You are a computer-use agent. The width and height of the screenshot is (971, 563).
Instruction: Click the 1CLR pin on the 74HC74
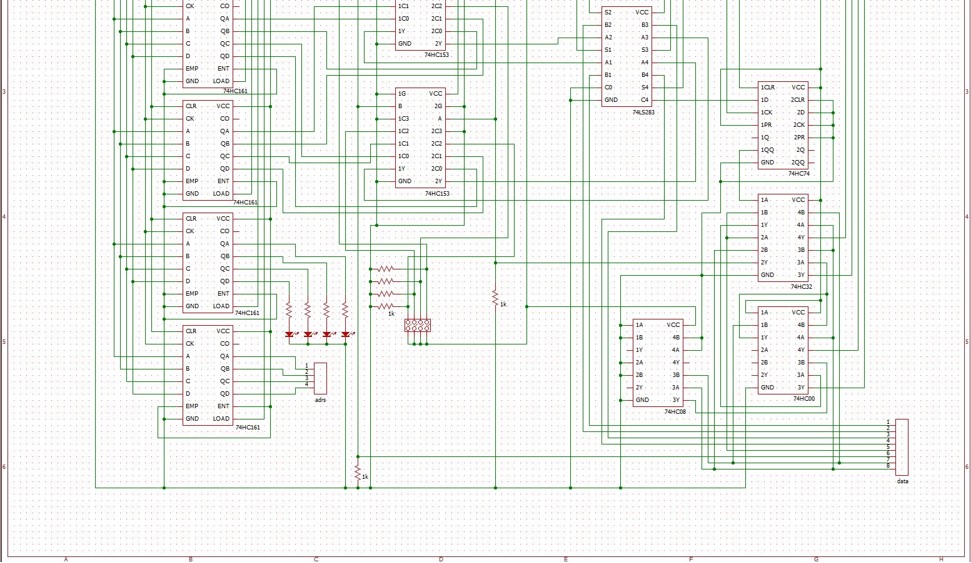click(768, 88)
